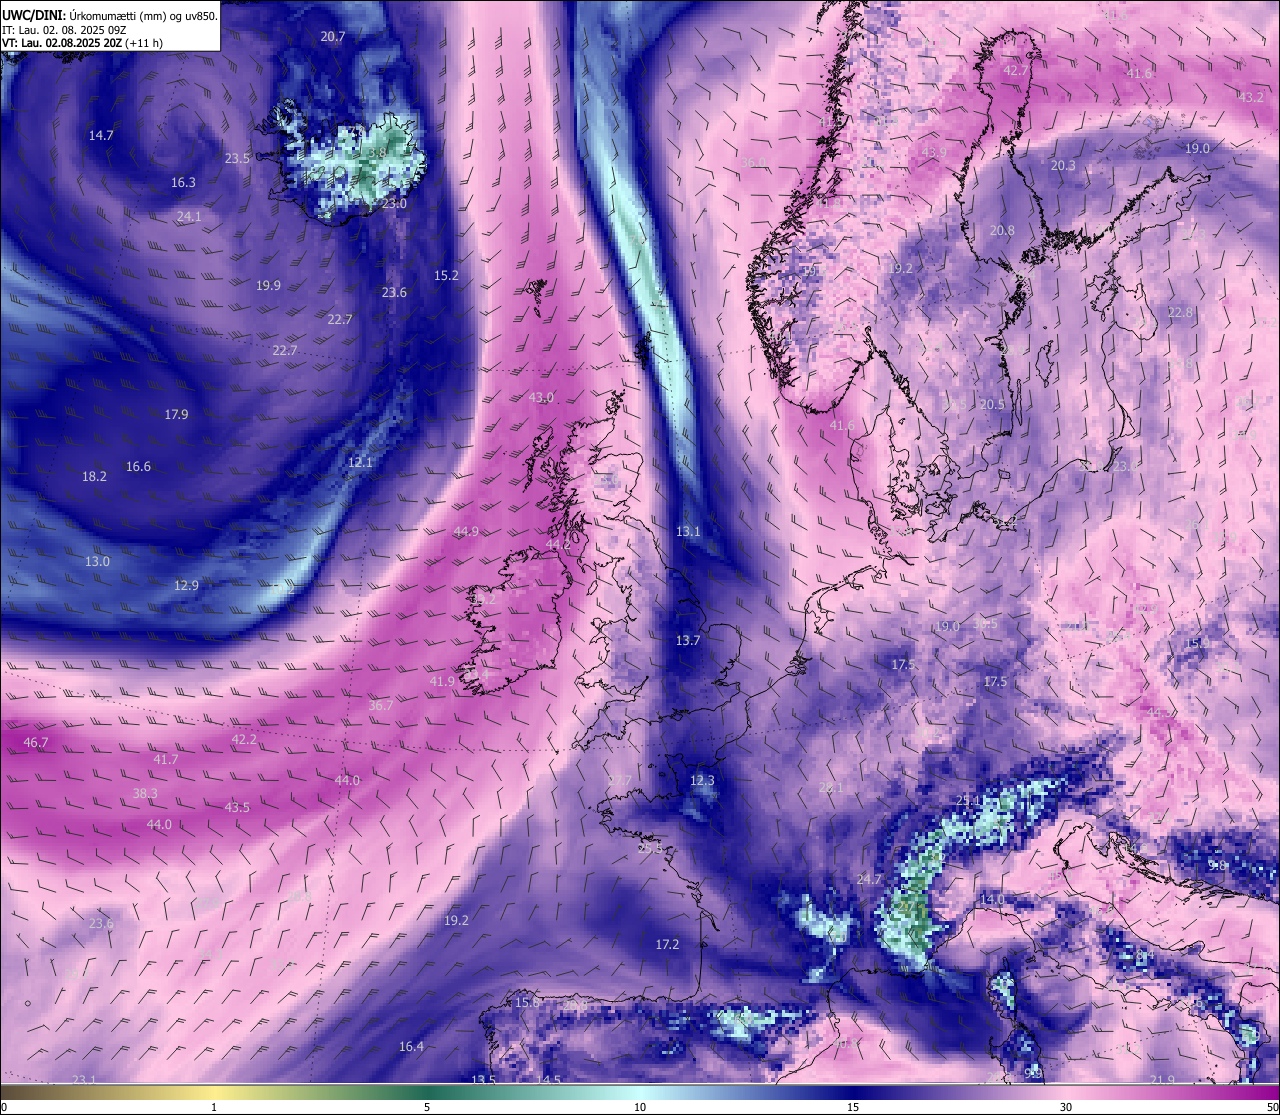Click the 13.7 value over England

(x=688, y=640)
